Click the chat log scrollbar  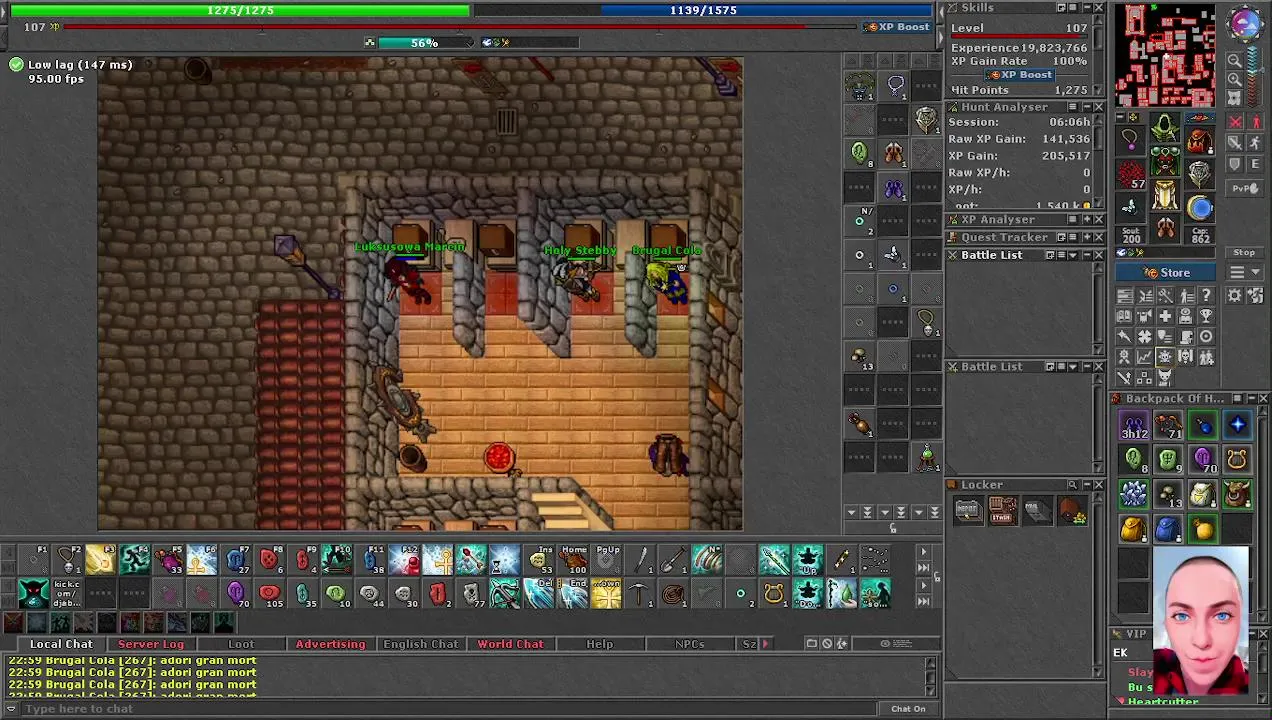coord(932,677)
